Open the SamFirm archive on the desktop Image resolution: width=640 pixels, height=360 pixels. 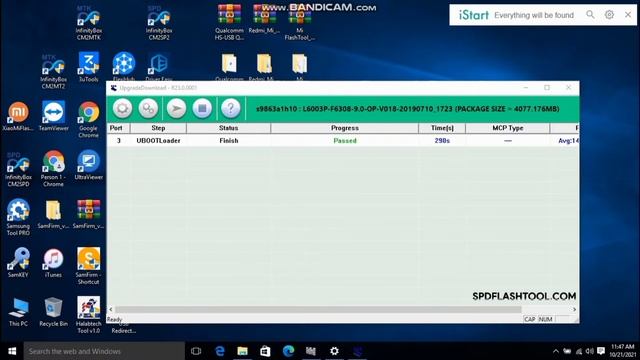click(x=89, y=215)
